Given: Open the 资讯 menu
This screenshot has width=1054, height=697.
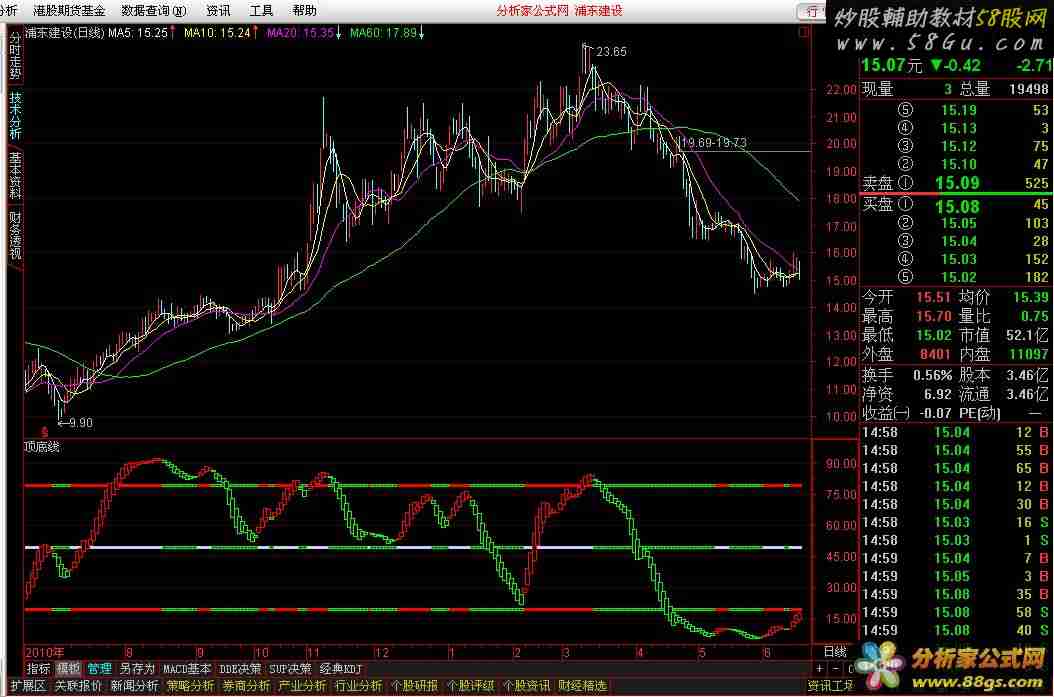Looking at the screenshot, I should point(218,11).
